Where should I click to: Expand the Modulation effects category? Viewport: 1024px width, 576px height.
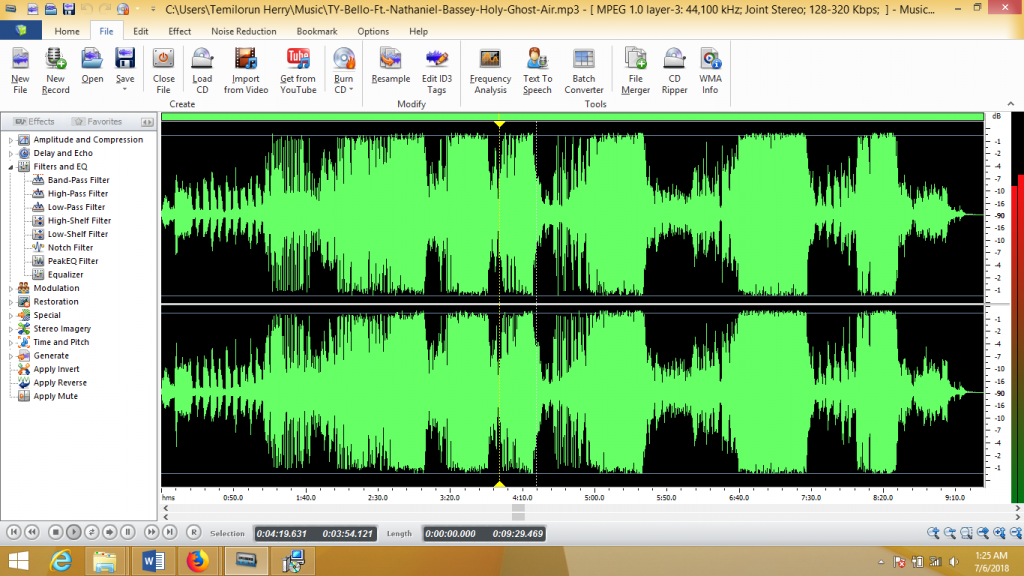coord(11,287)
